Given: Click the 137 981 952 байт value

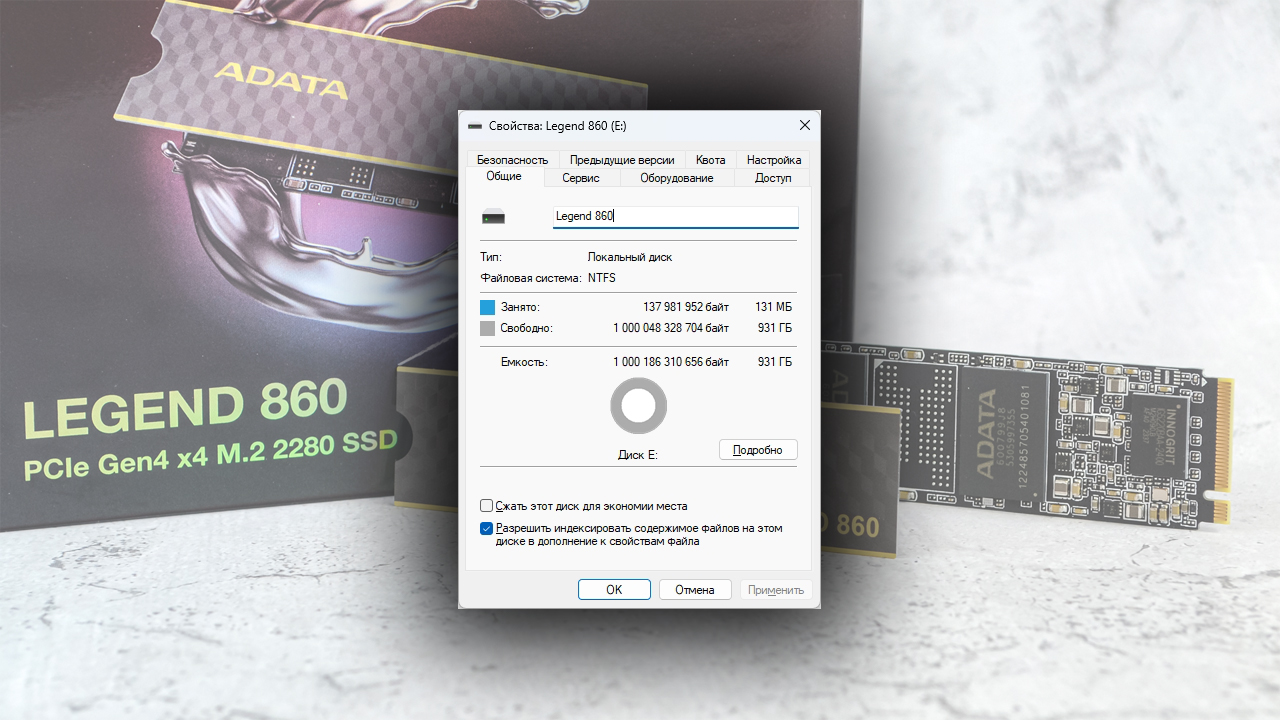Looking at the screenshot, I should [x=686, y=307].
